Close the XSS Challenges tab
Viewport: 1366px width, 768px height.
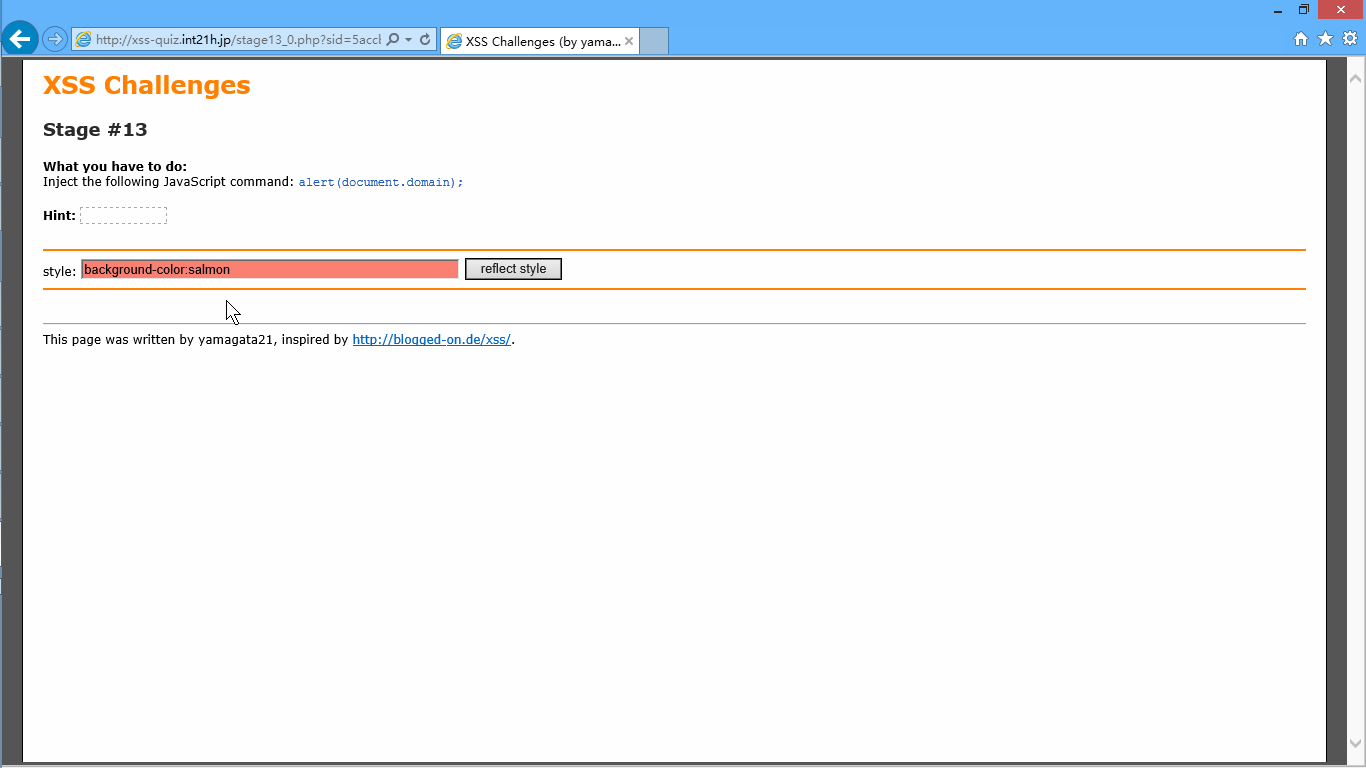coord(629,41)
